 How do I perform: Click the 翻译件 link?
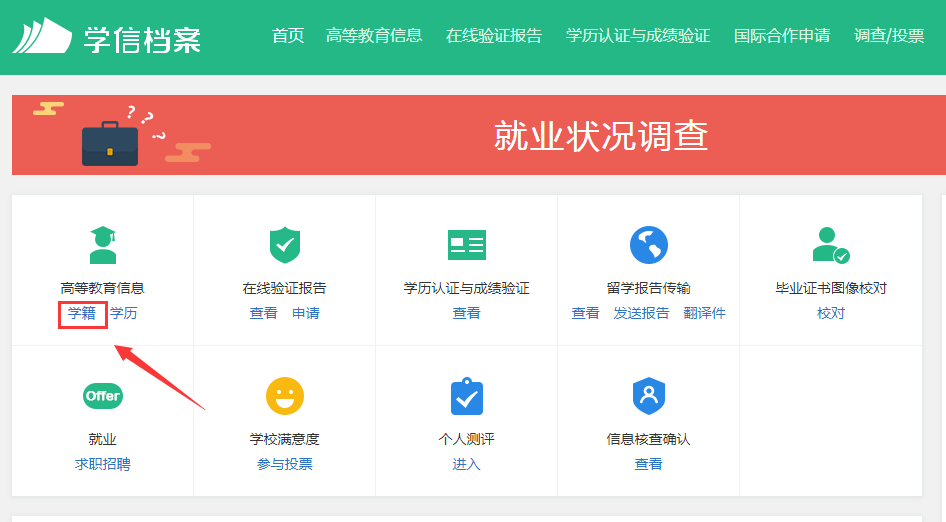(x=705, y=313)
